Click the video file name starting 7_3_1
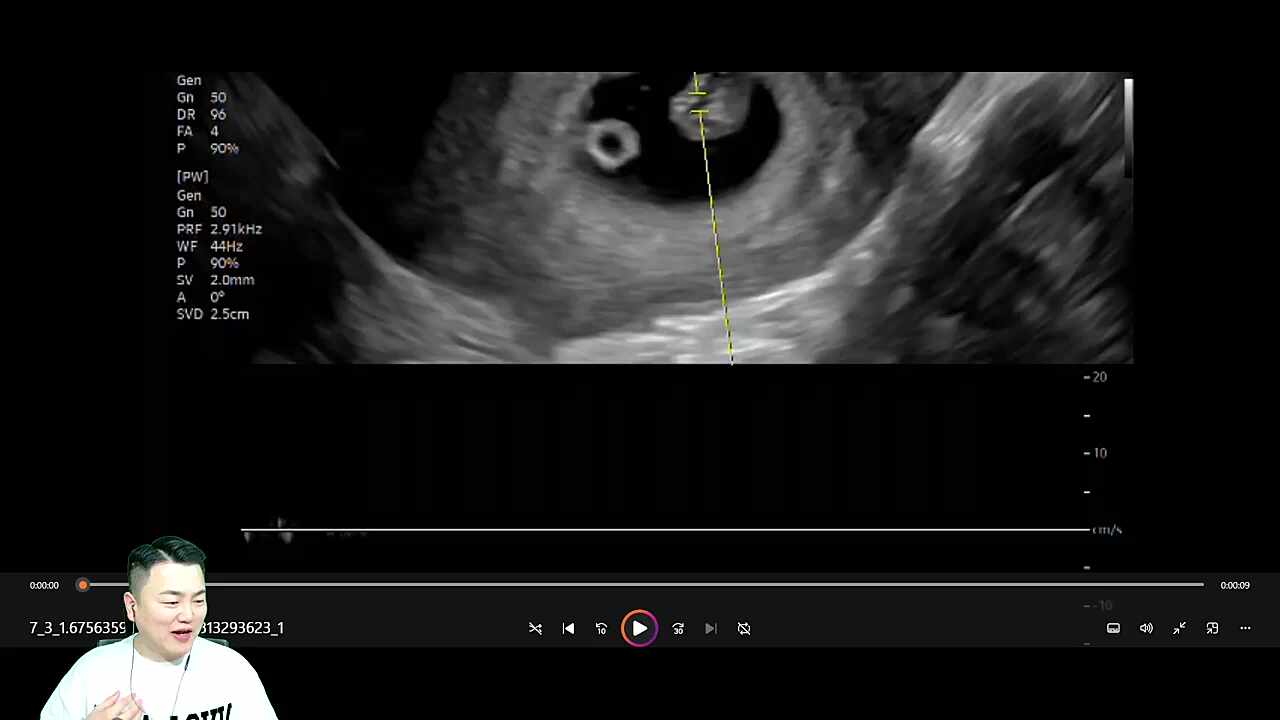Viewport: 1280px width, 720px height. pos(77,628)
